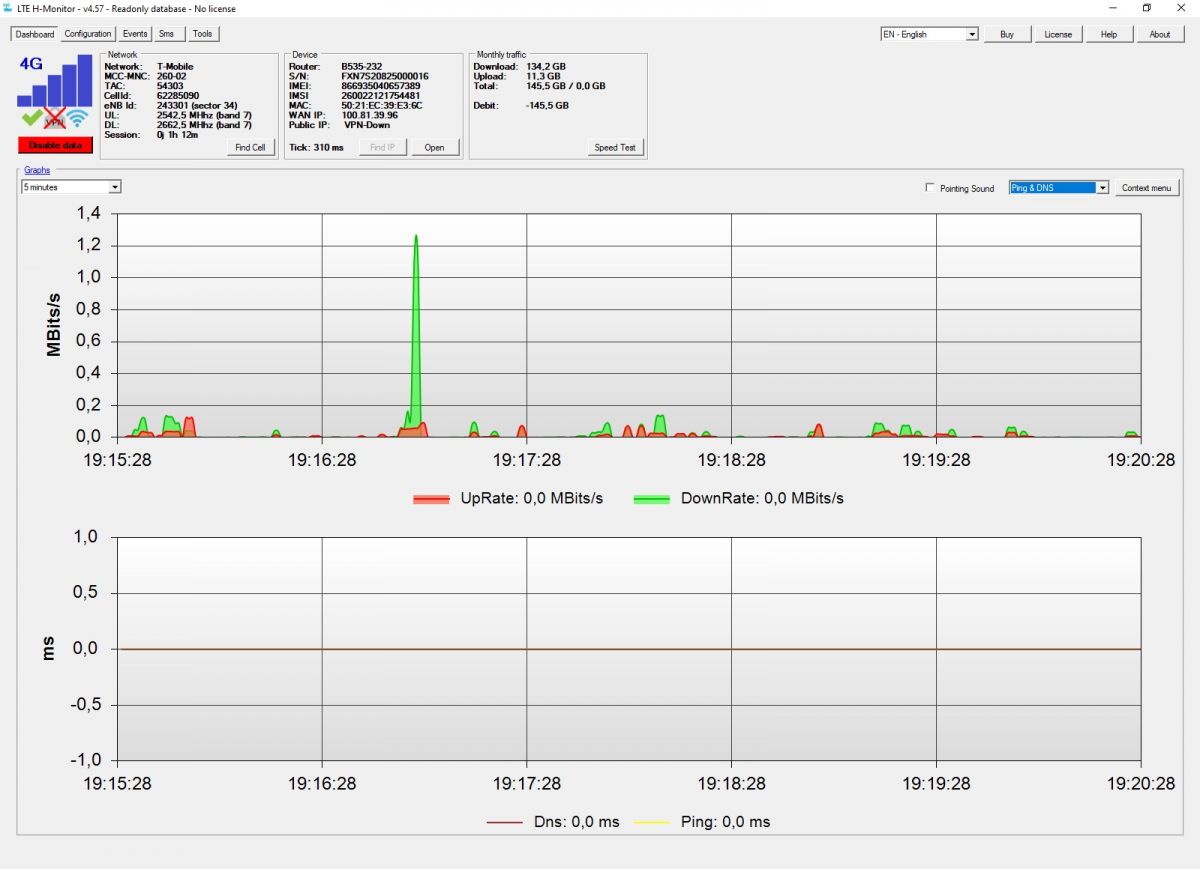Click the Total value 145,5 GB / 0,0 GB
The image size is (1200, 869).
tap(566, 86)
